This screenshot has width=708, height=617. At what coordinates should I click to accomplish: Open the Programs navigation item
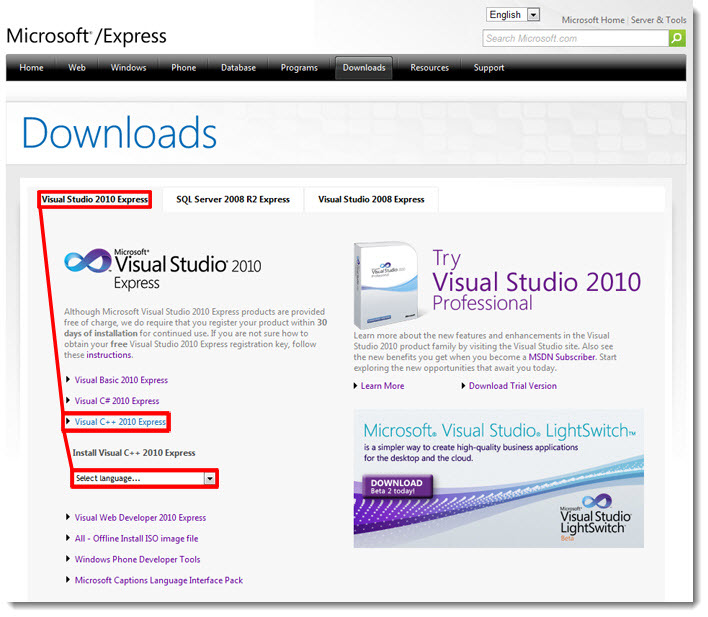[299, 68]
